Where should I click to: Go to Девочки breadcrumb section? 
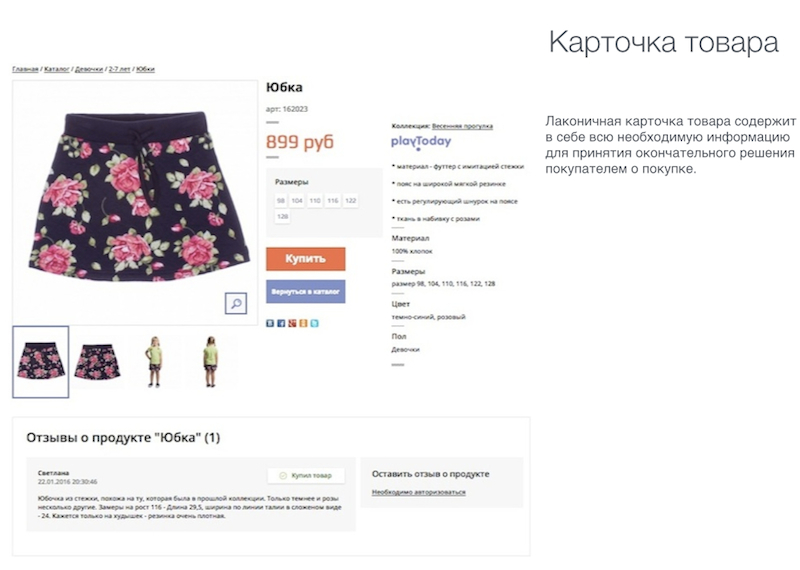point(89,69)
